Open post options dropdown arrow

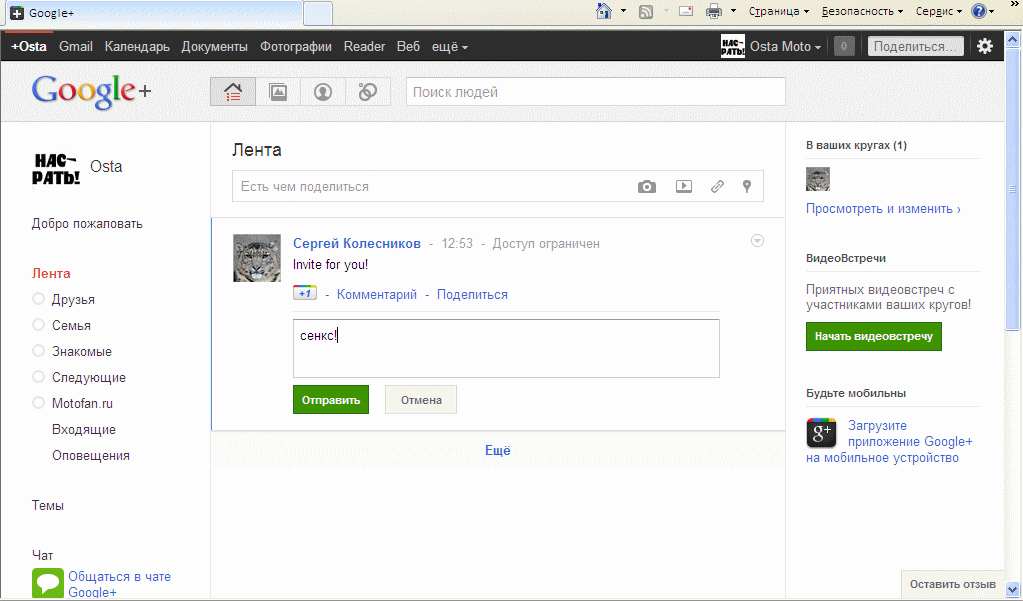tap(757, 241)
